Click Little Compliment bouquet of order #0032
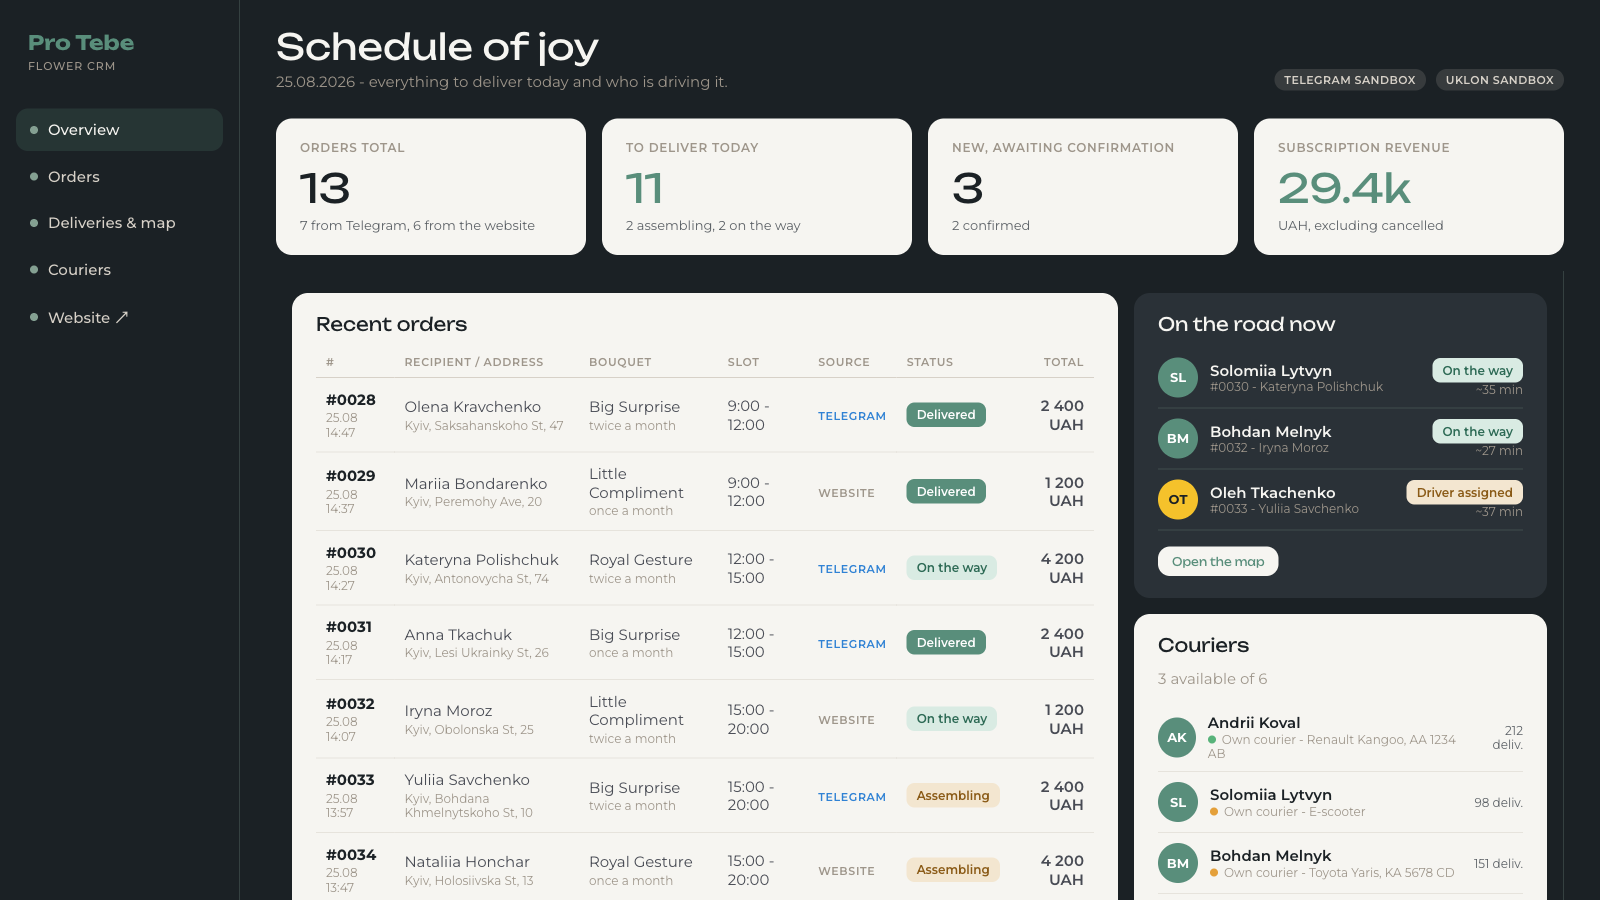Viewport: 1600px width, 900px height. 636,711
